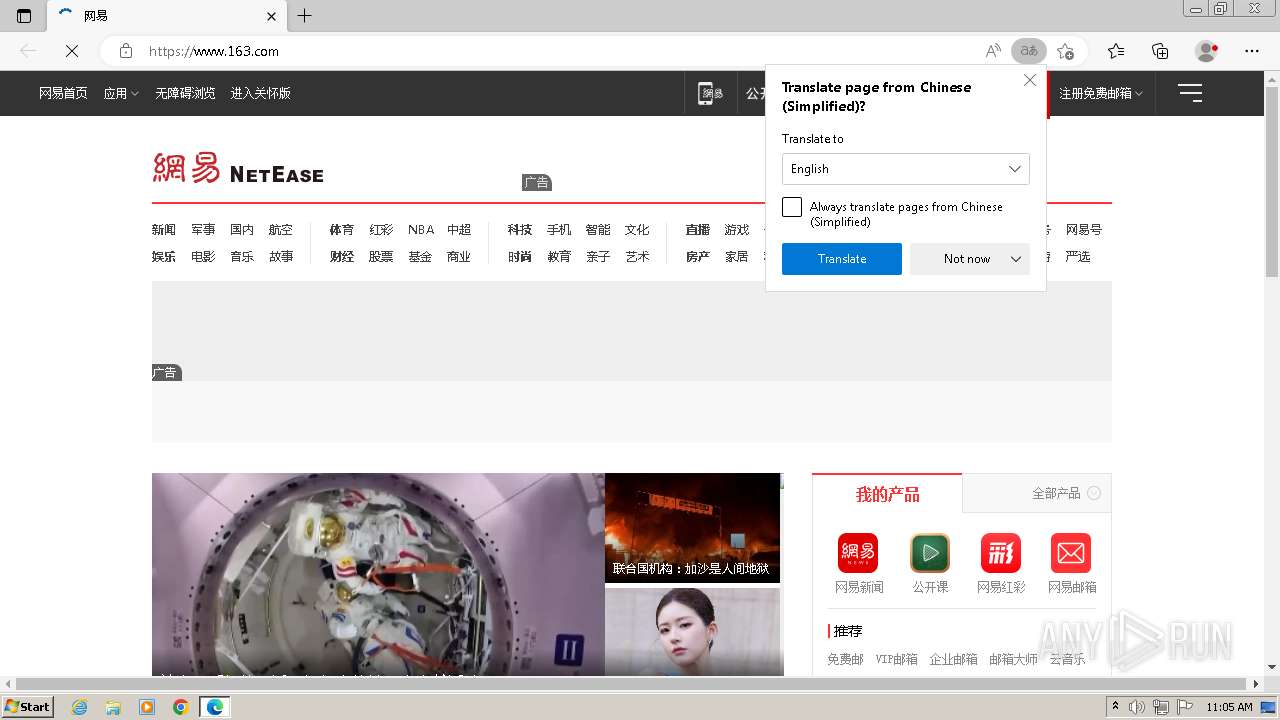The height and width of the screenshot is (720, 1280).
Task: Open 进入关怀版 link
Action: pos(260,93)
